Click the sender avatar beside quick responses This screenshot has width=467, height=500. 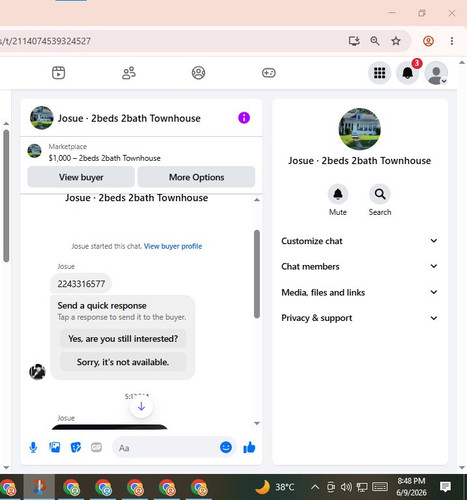[x=37, y=372]
